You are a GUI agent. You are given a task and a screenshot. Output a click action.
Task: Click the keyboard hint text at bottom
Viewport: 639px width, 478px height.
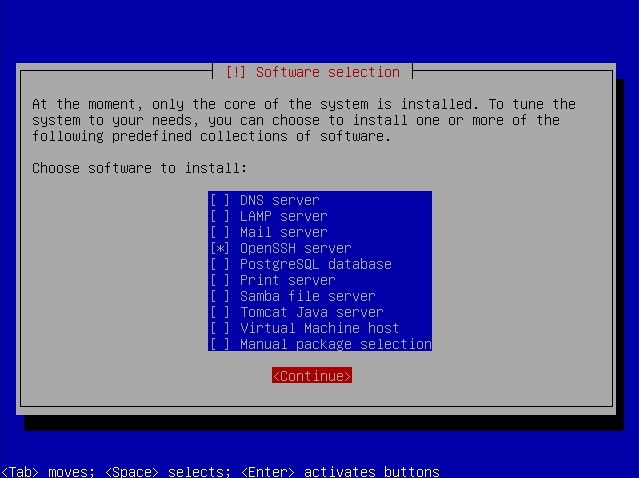220,471
